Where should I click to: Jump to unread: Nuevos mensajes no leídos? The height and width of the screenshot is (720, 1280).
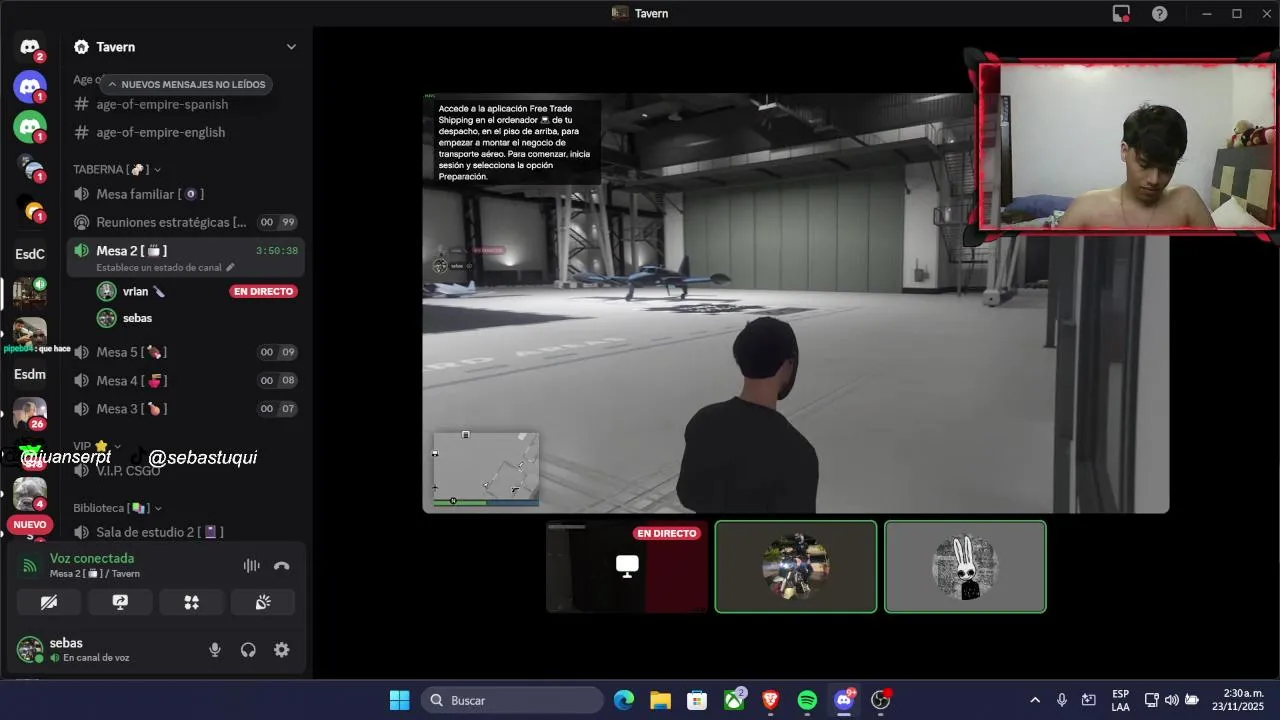[186, 85]
